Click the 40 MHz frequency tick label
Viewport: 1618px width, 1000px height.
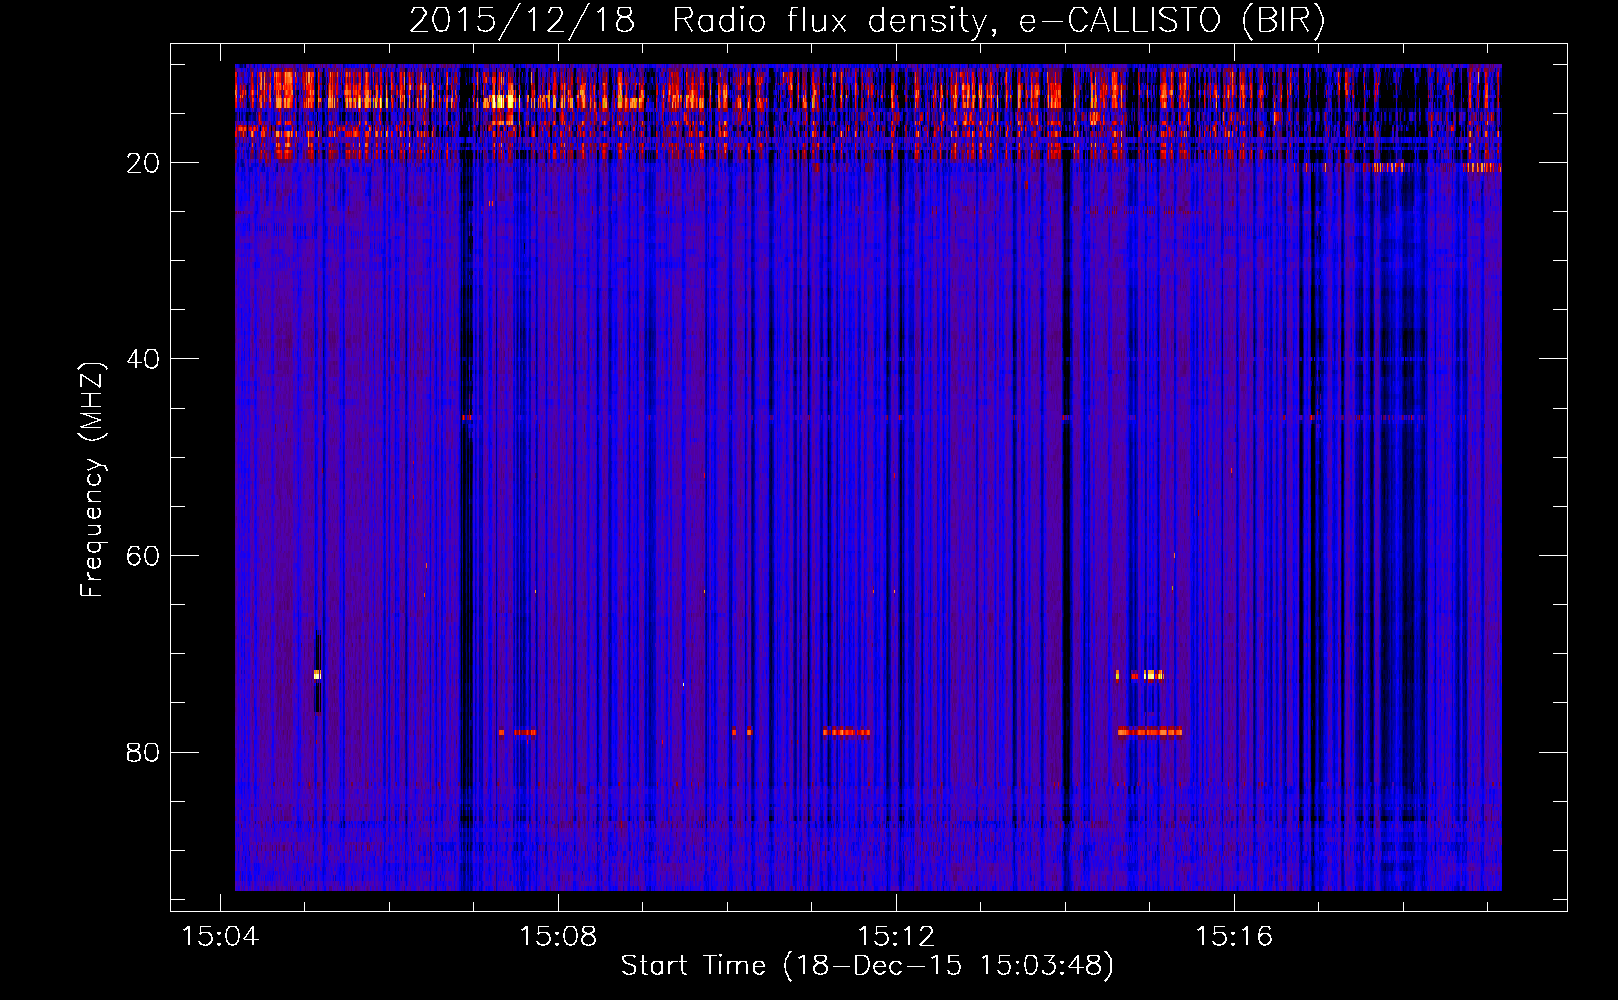pyautogui.click(x=143, y=359)
